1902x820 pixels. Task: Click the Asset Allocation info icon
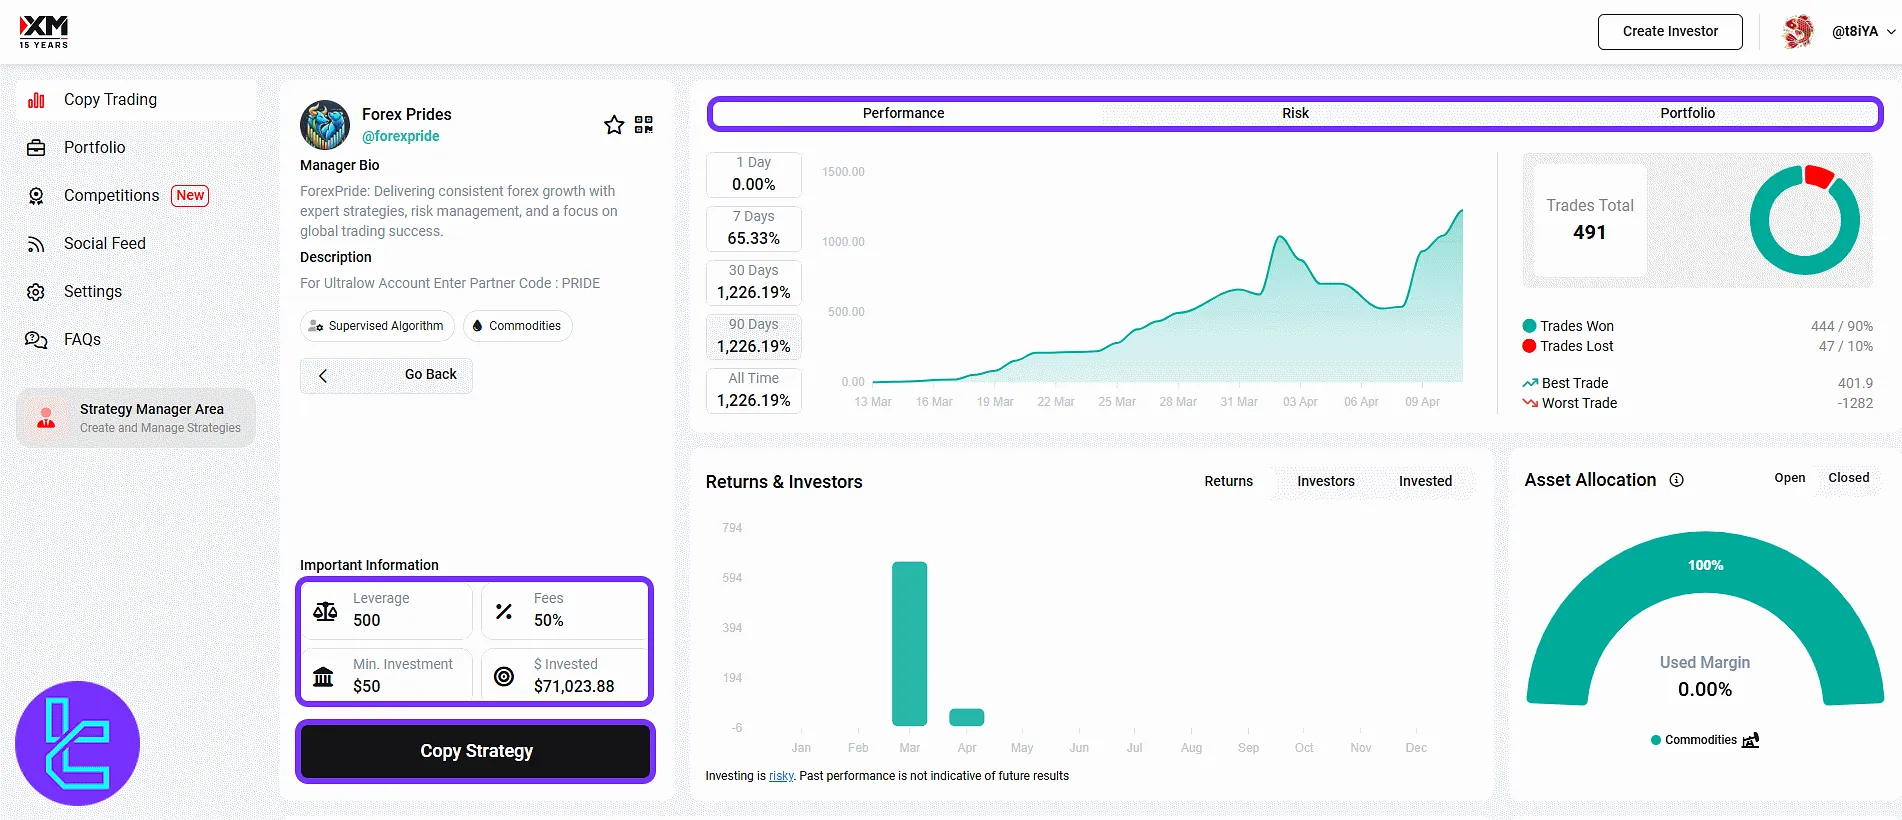[x=1677, y=480]
